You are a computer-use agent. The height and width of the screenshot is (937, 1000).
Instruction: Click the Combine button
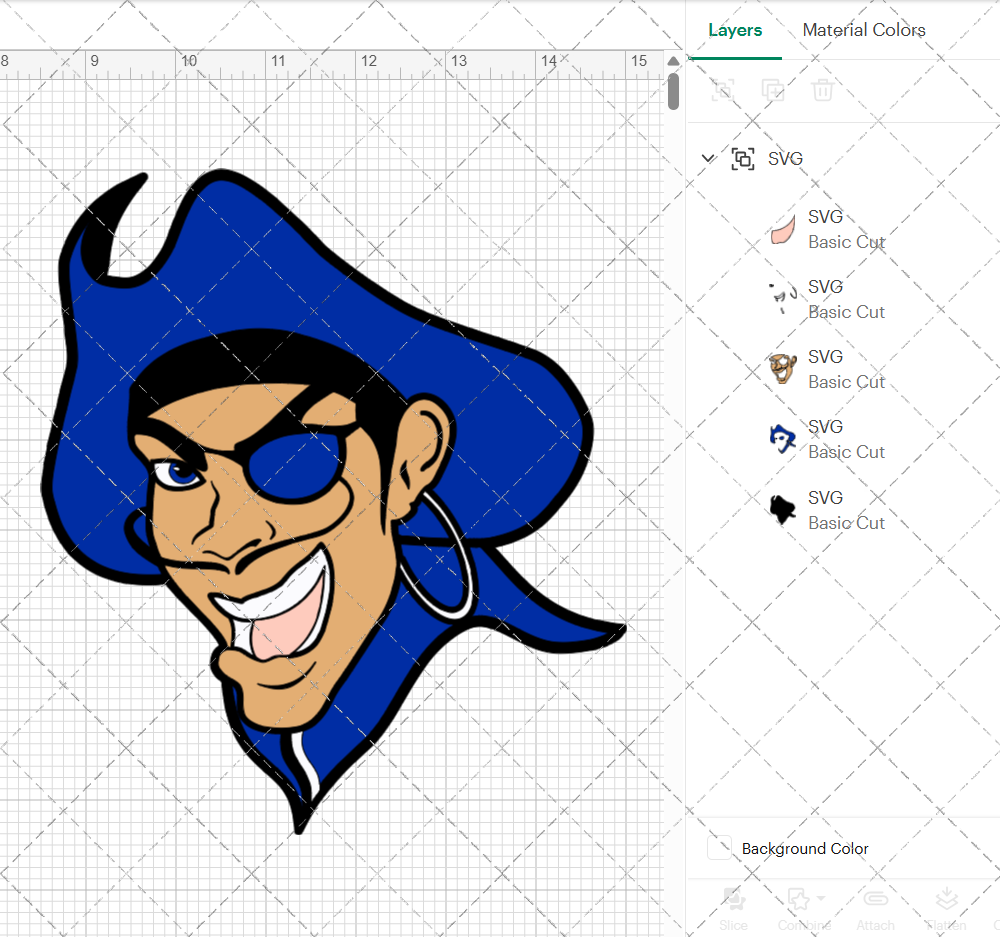804,908
